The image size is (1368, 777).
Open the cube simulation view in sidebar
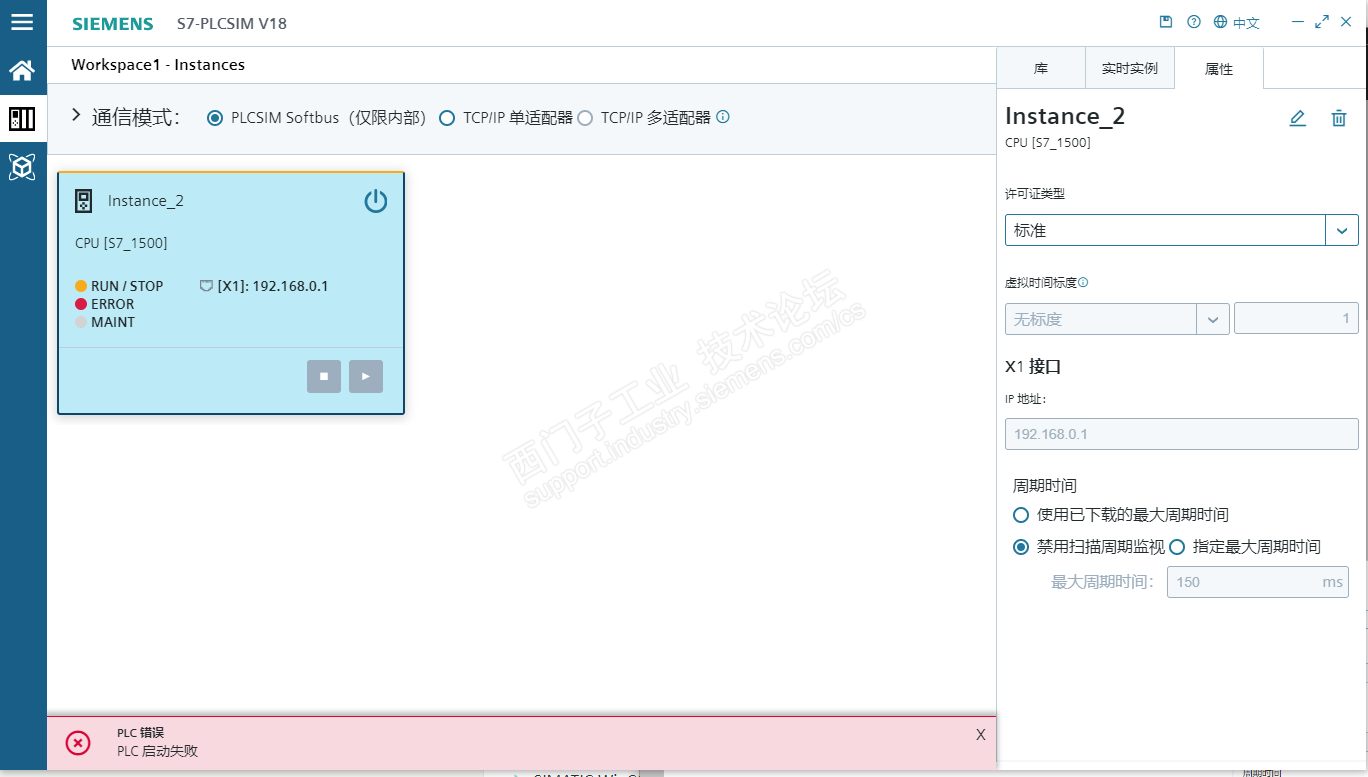22,167
